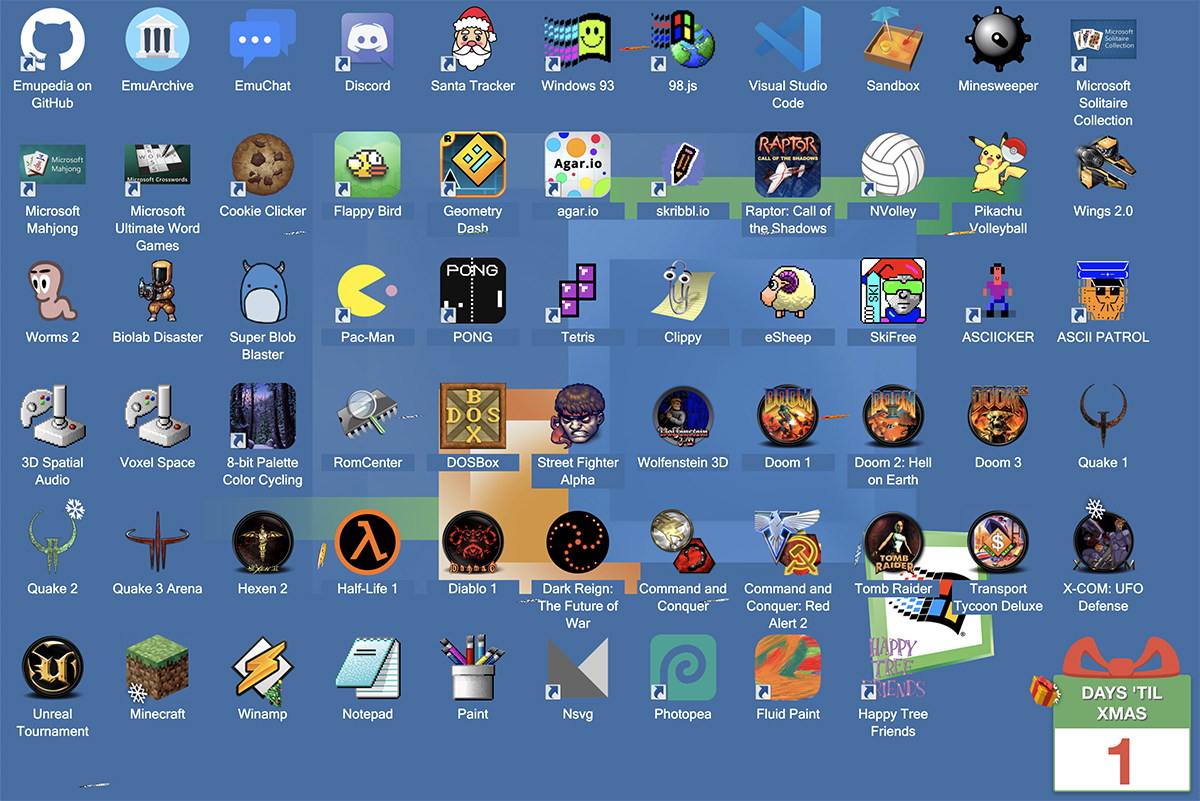Image resolution: width=1200 pixels, height=801 pixels.
Task: Launch Winamp
Action: pos(262,668)
